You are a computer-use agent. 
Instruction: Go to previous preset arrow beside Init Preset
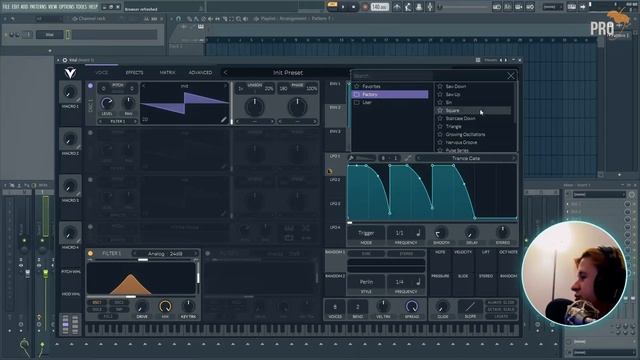pyautogui.click(x=225, y=73)
